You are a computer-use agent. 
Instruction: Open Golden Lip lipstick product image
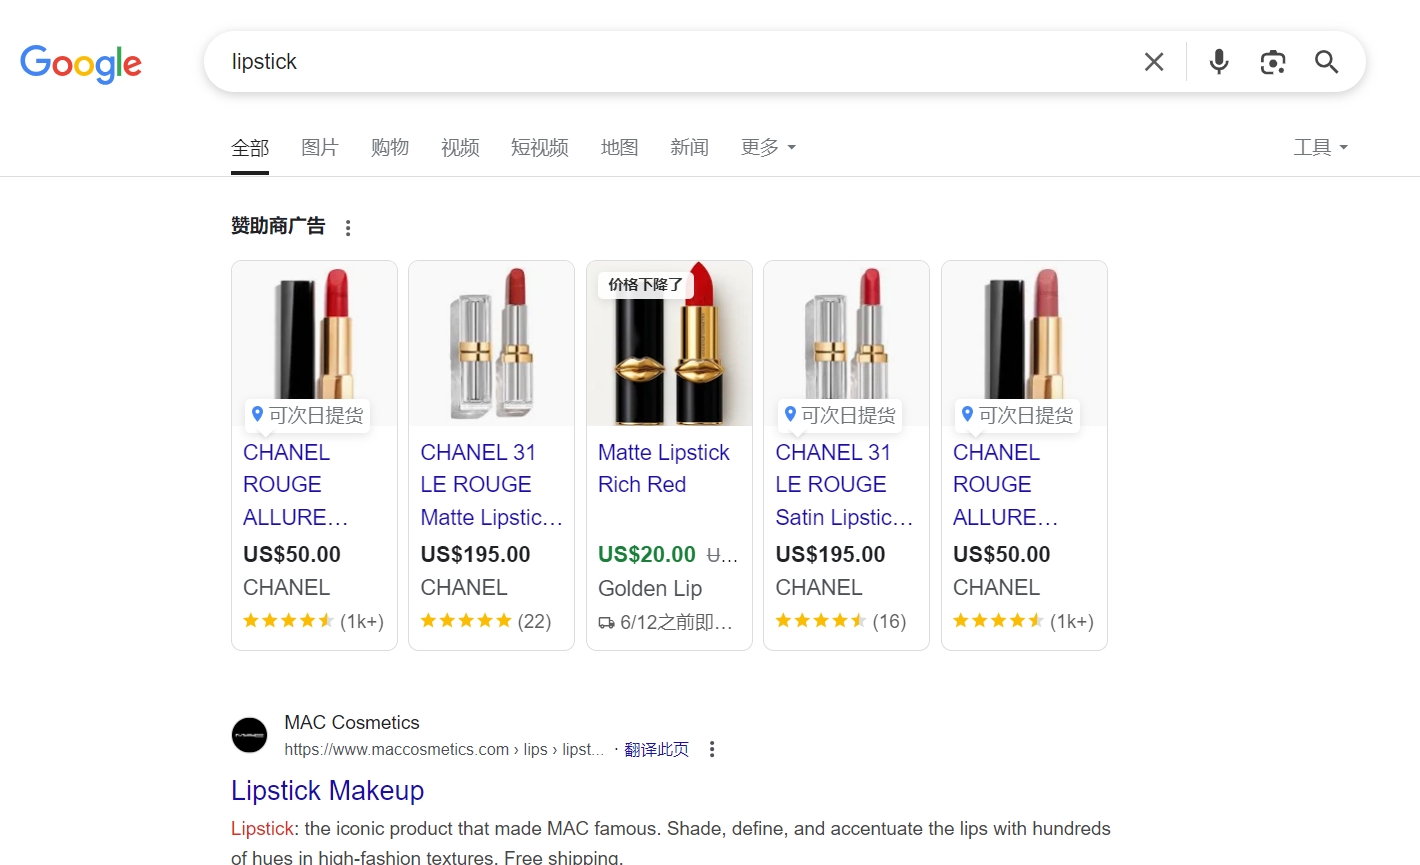(x=669, y=344)
